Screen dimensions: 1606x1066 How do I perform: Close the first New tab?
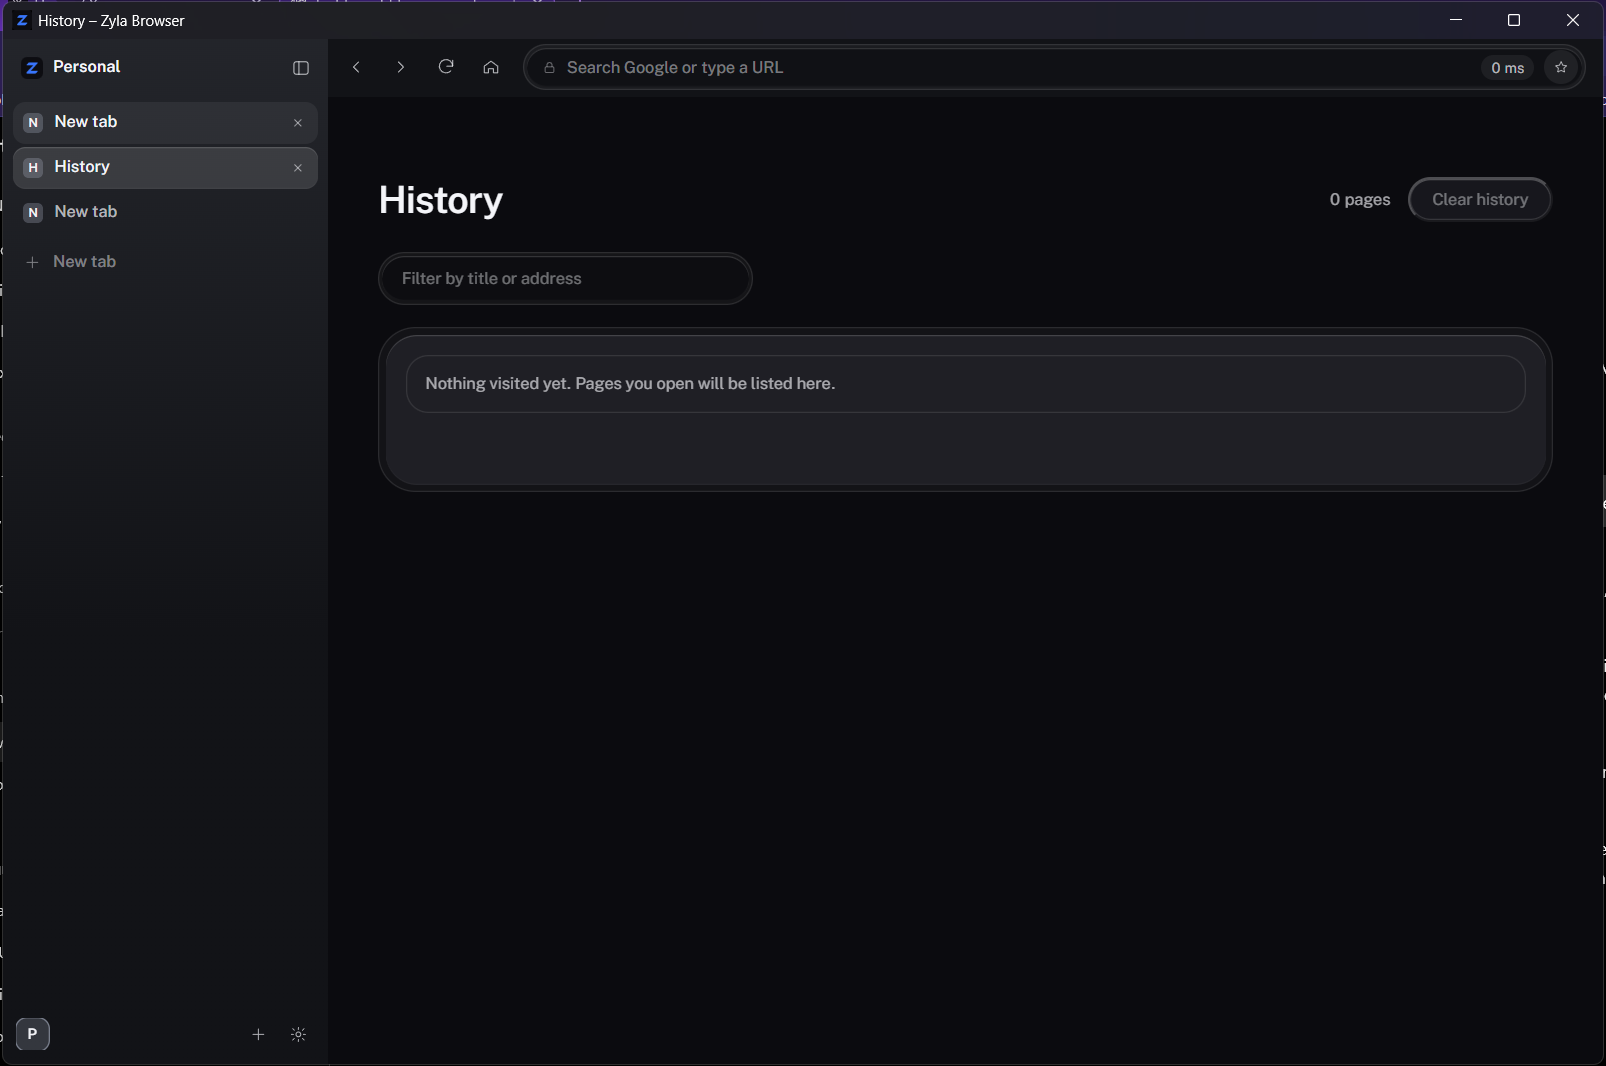(298, 123)
